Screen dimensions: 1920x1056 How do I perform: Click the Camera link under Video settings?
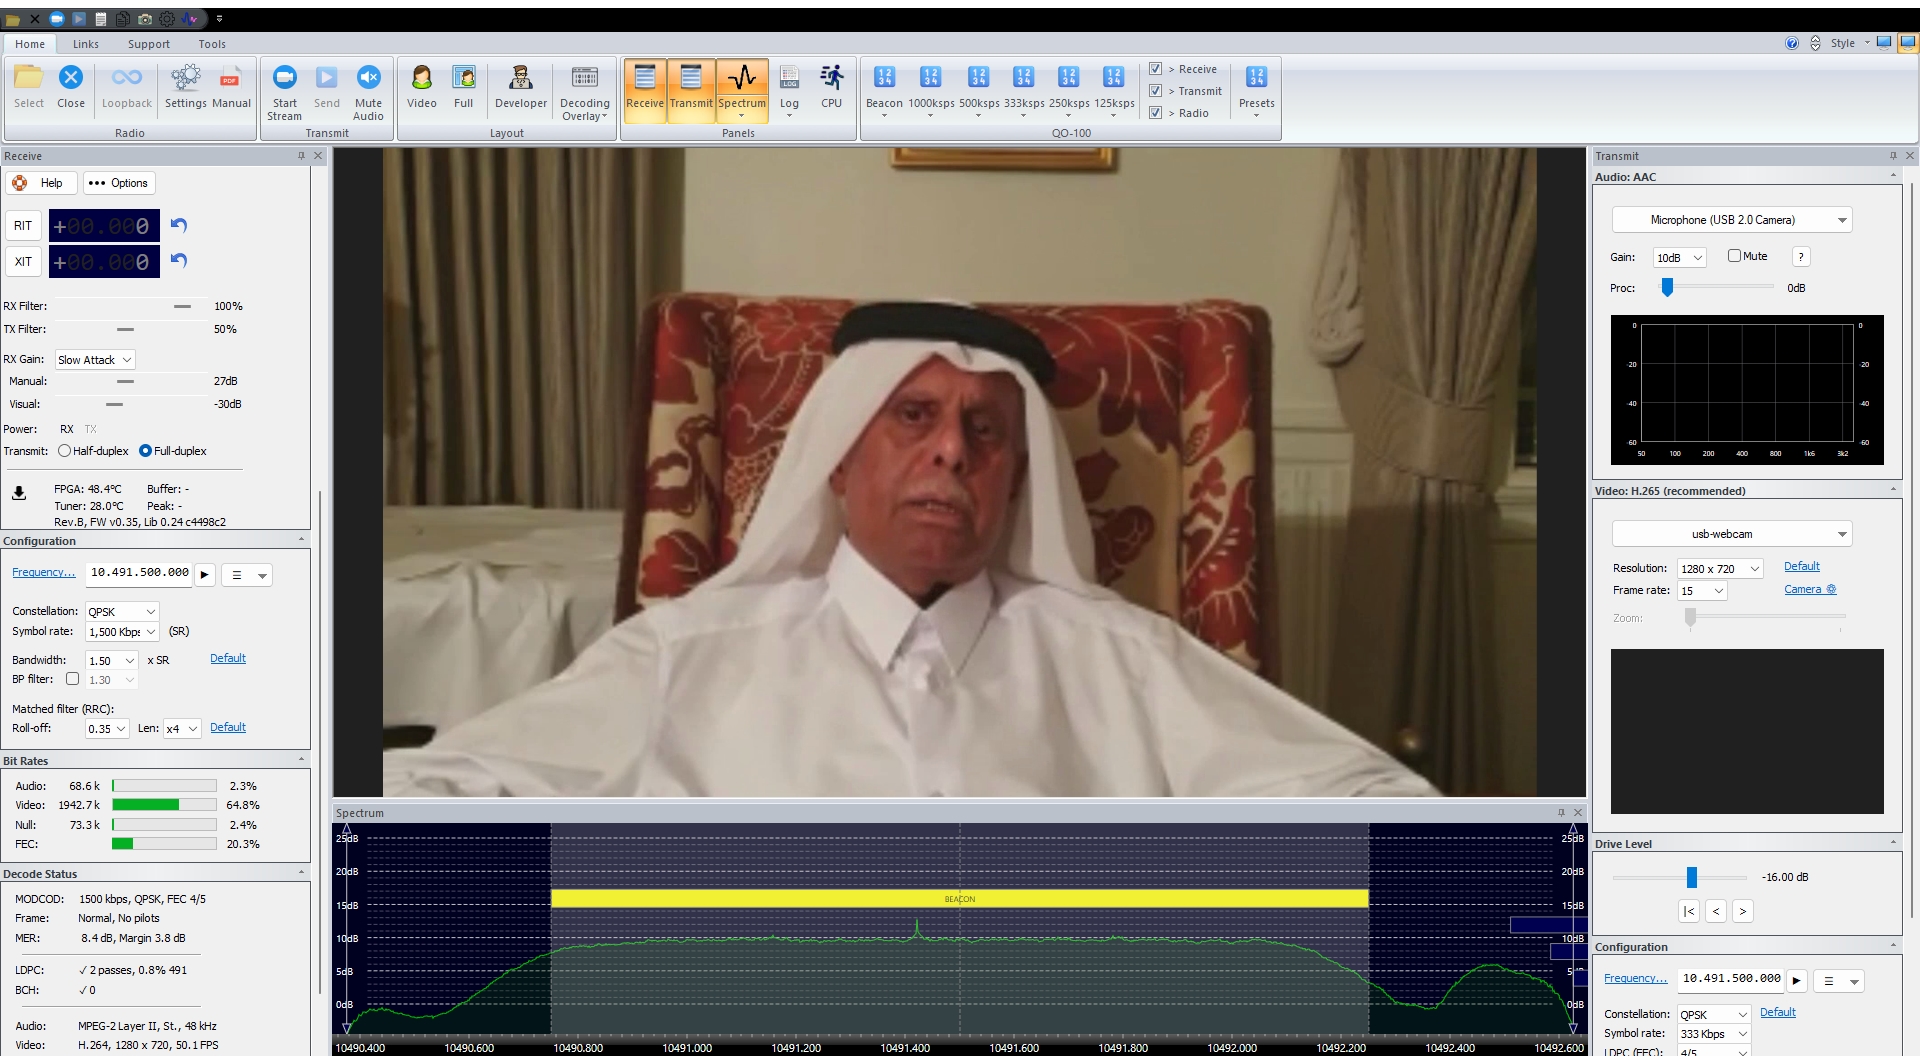1808,590
